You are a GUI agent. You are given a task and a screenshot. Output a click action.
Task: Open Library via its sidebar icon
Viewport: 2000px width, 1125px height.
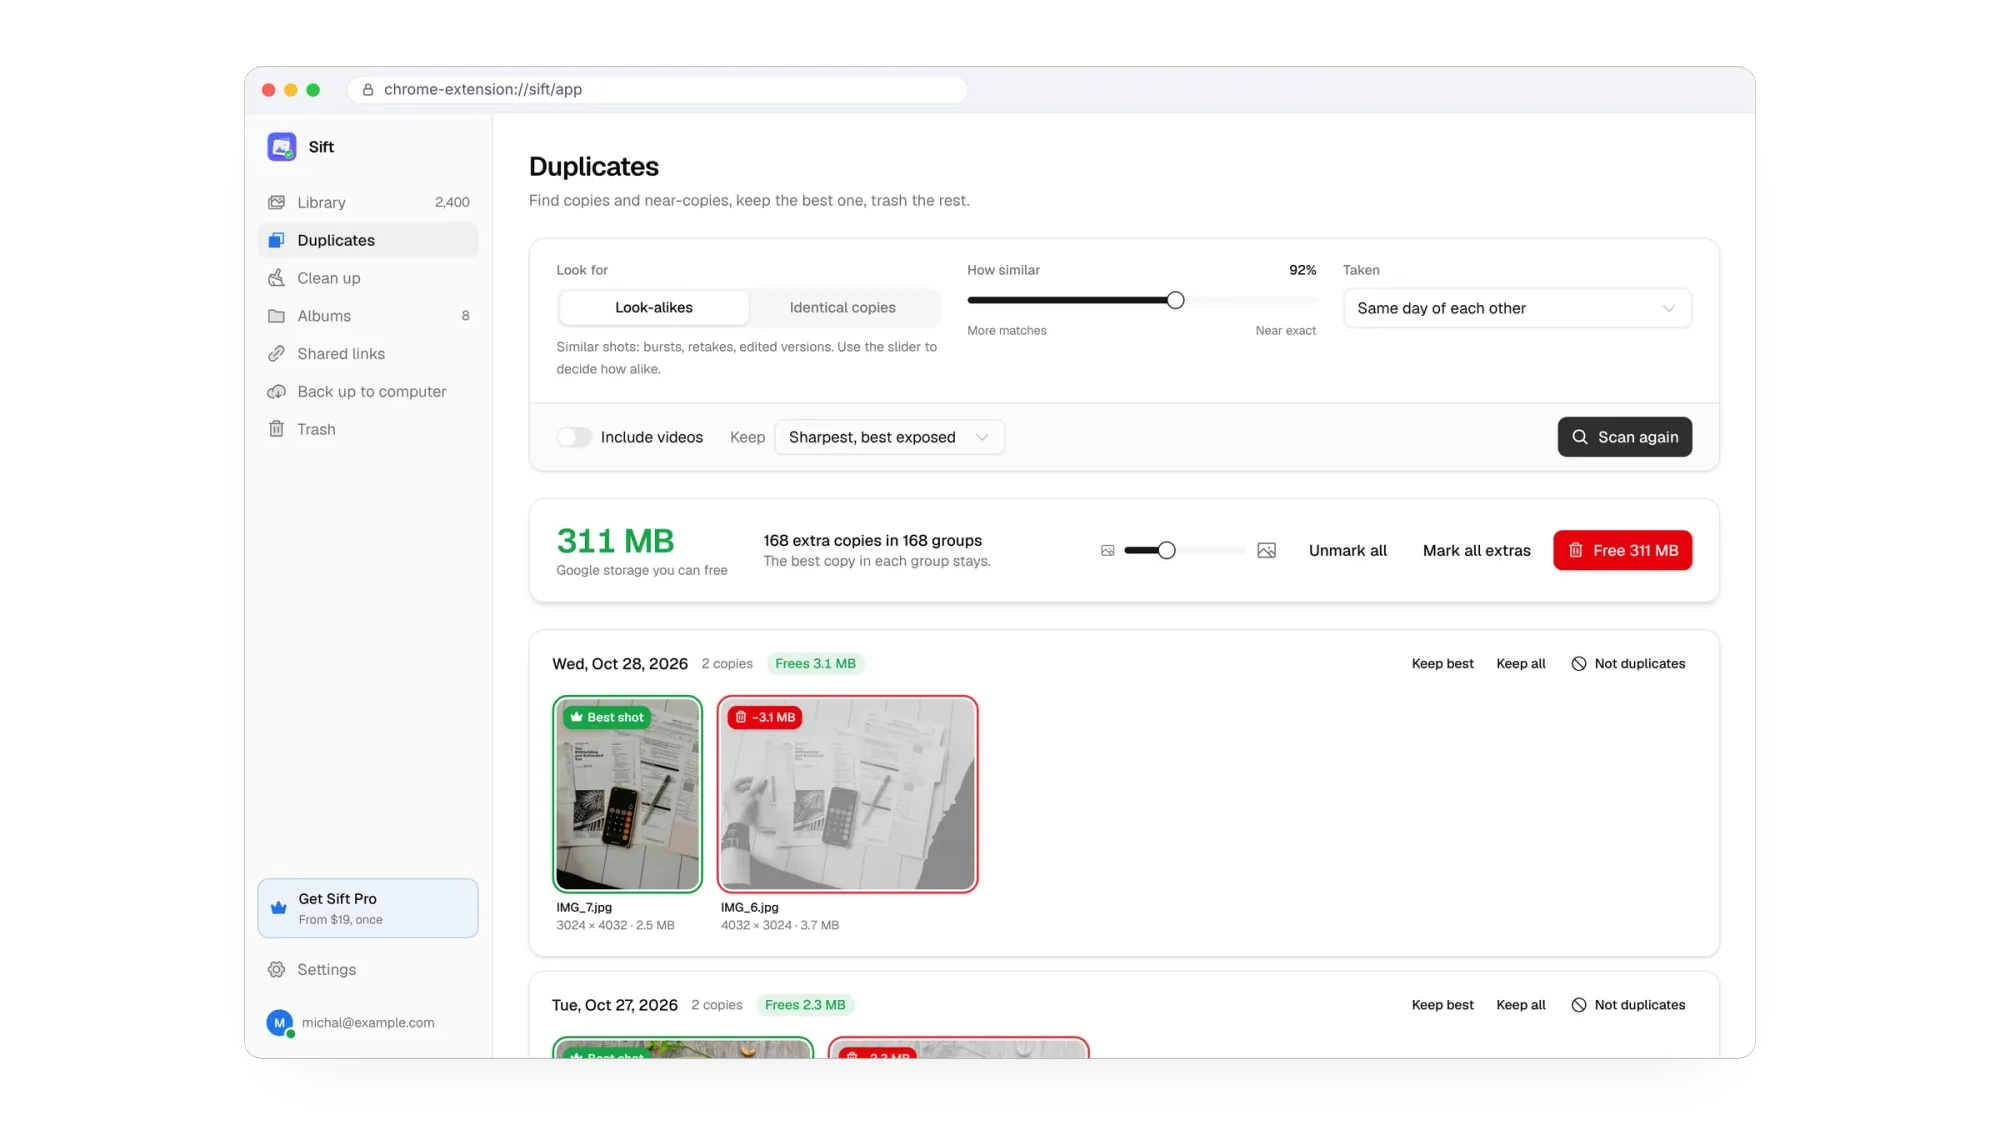pyautogui.click(x=277, y=202)
